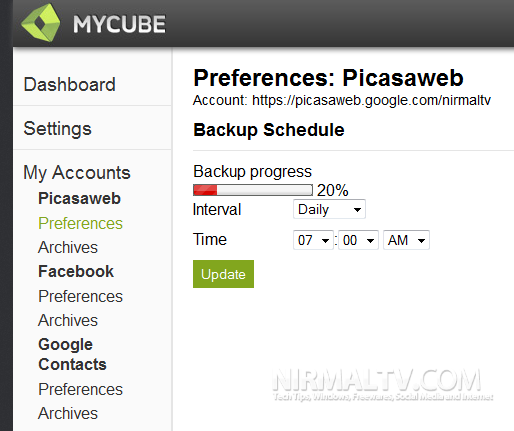Expand the minutes dropdown showing 00
The height and width of the screenshot is (431, 514).
coord(358,240)
